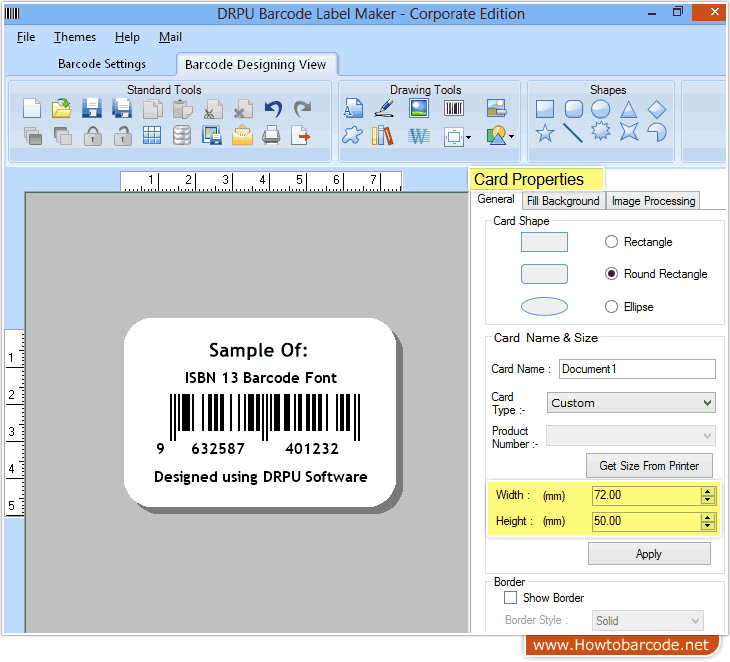Decrease the Width value with down arrow

click(708, 500)
